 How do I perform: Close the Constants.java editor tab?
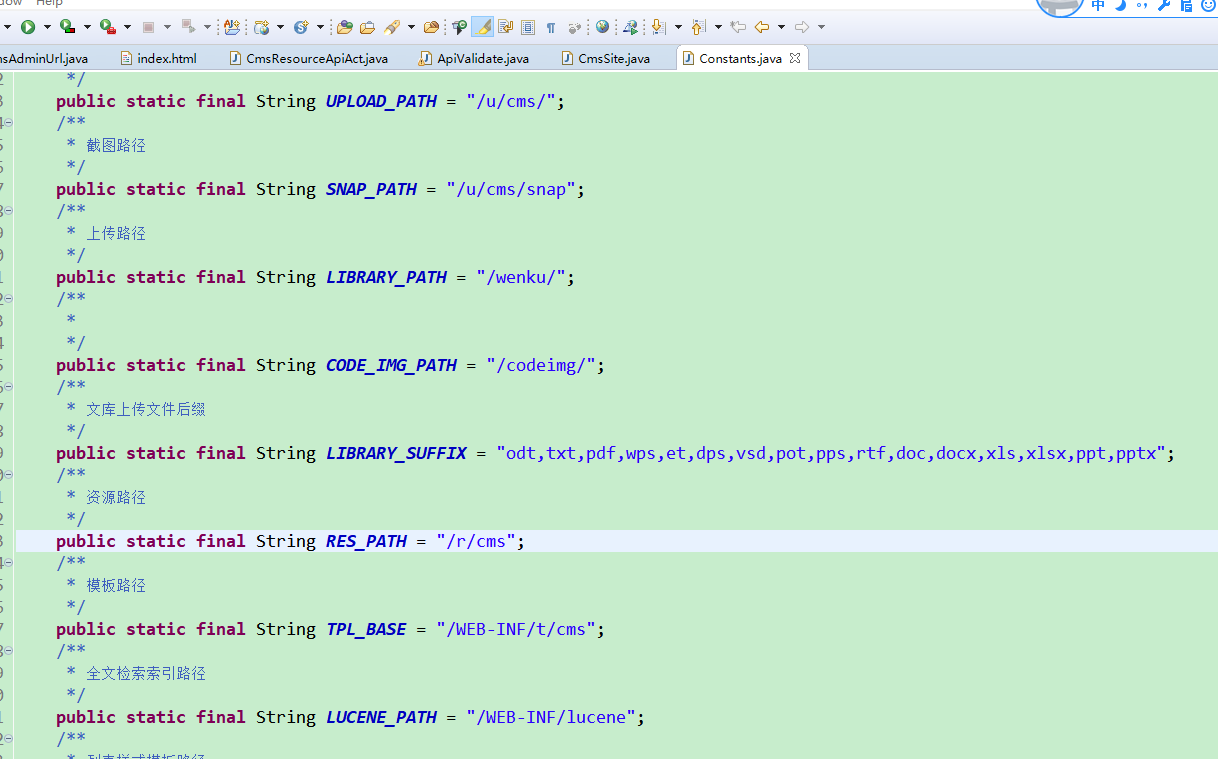(795, 58)
